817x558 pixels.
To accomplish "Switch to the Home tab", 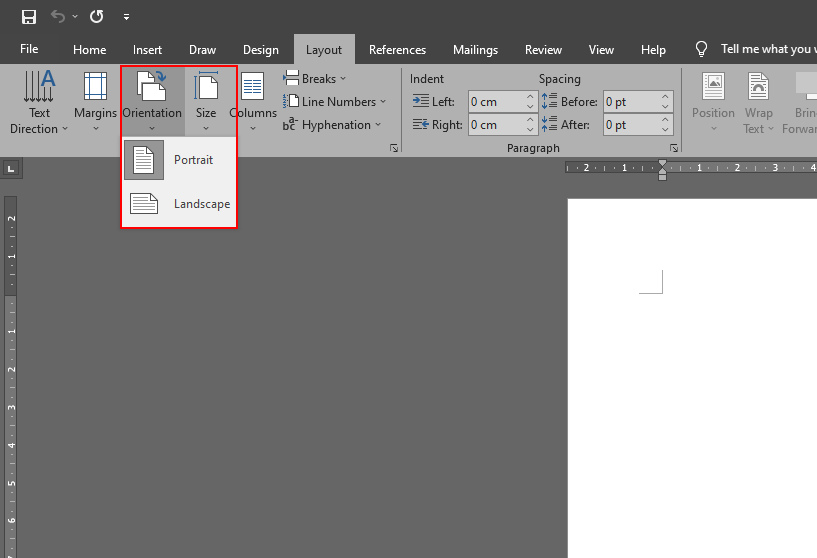I will (x=90, y=49).
